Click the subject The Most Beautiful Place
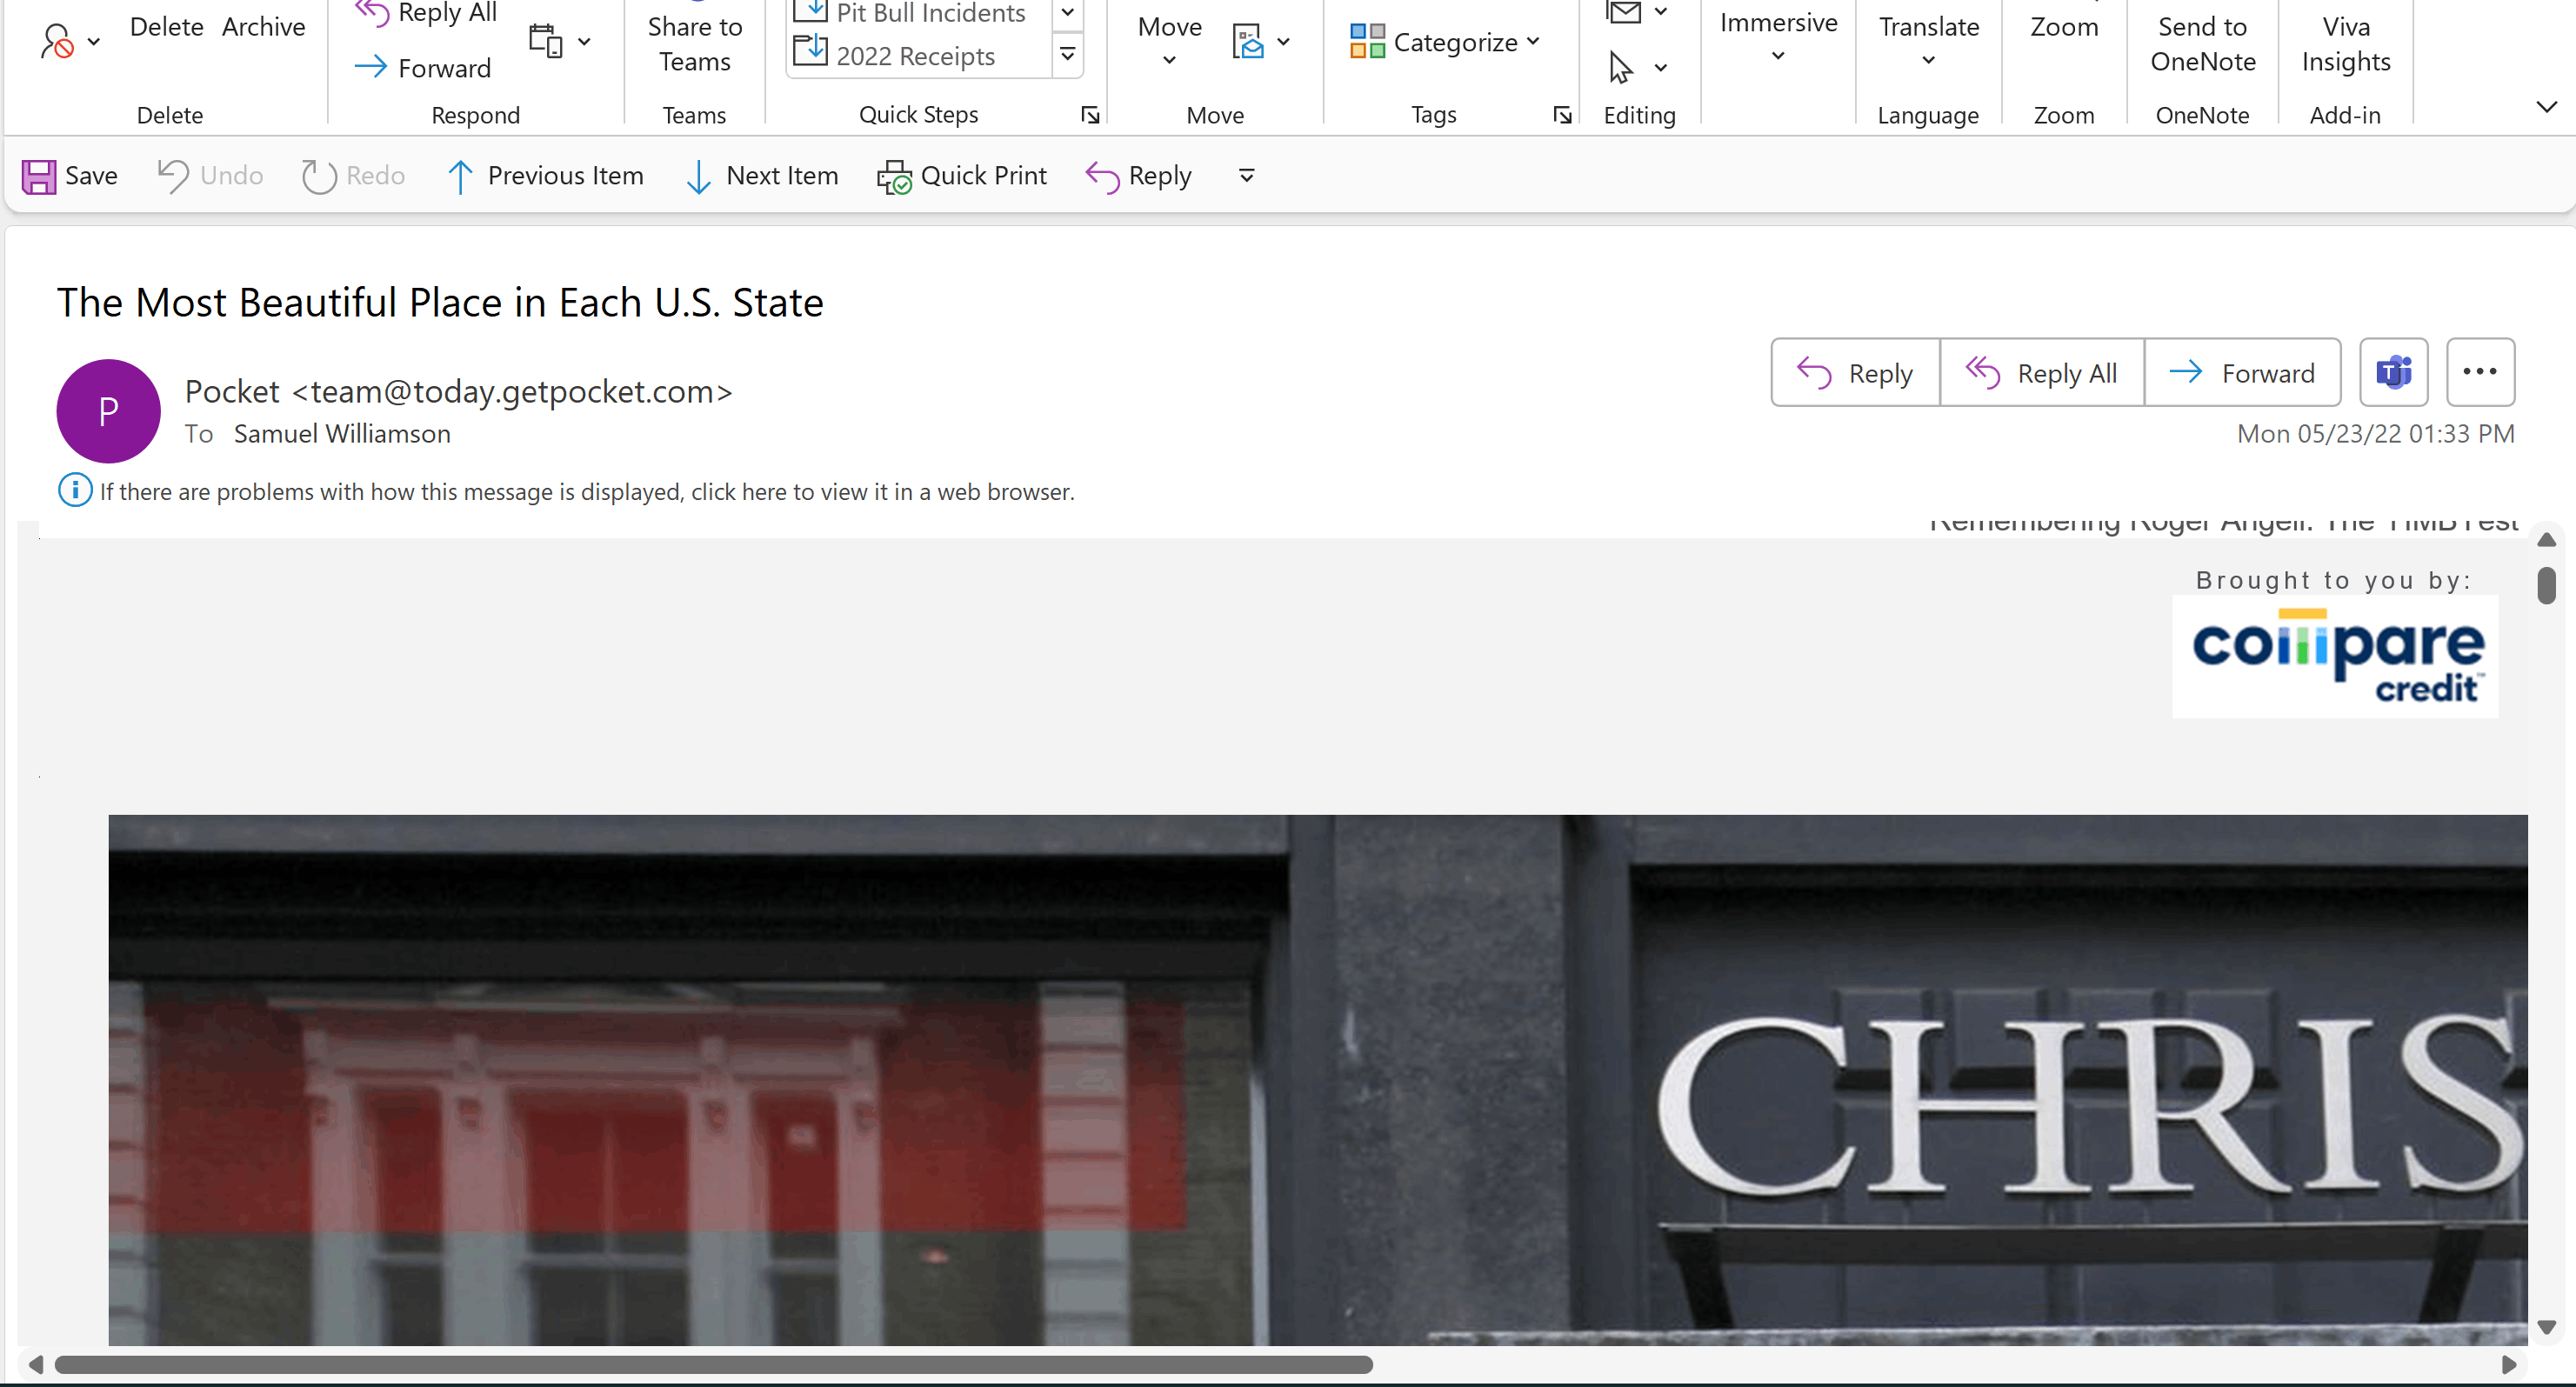This screenshot has width=2576, height=1387. [440, 302]
